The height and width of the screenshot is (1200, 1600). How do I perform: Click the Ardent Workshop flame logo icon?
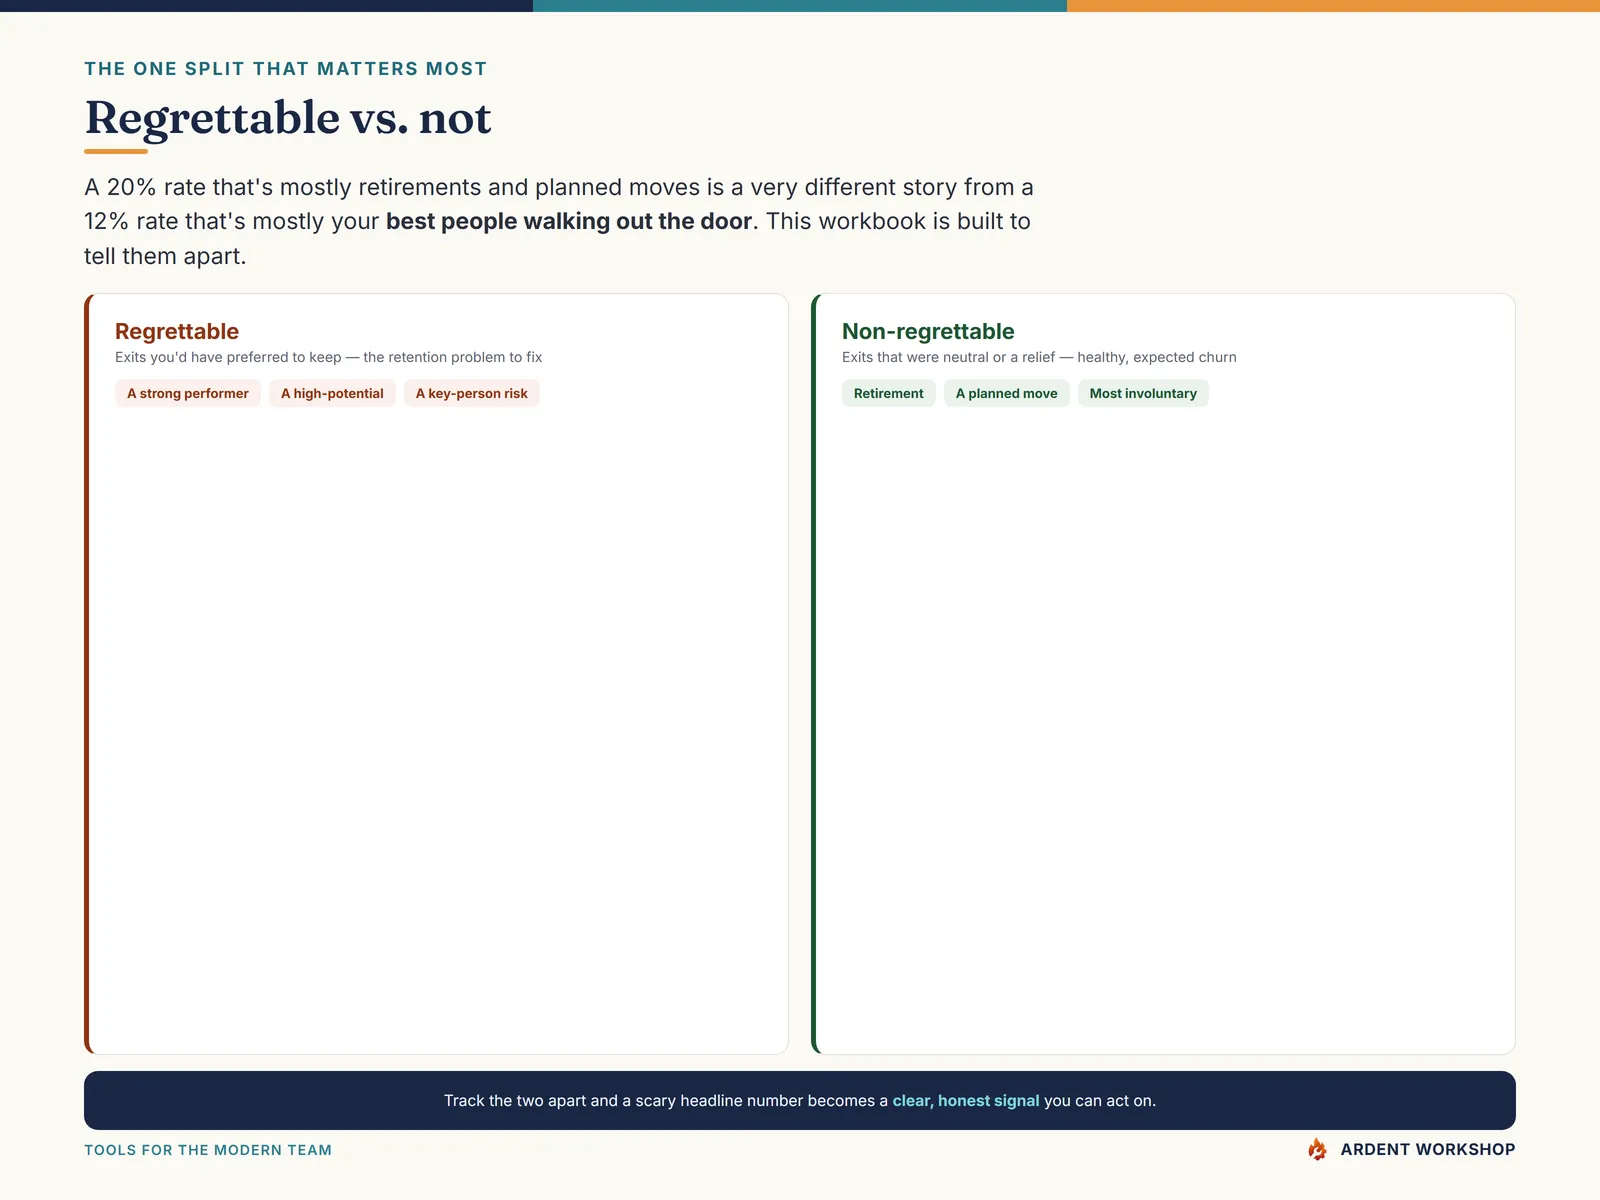[1318, 1149]
